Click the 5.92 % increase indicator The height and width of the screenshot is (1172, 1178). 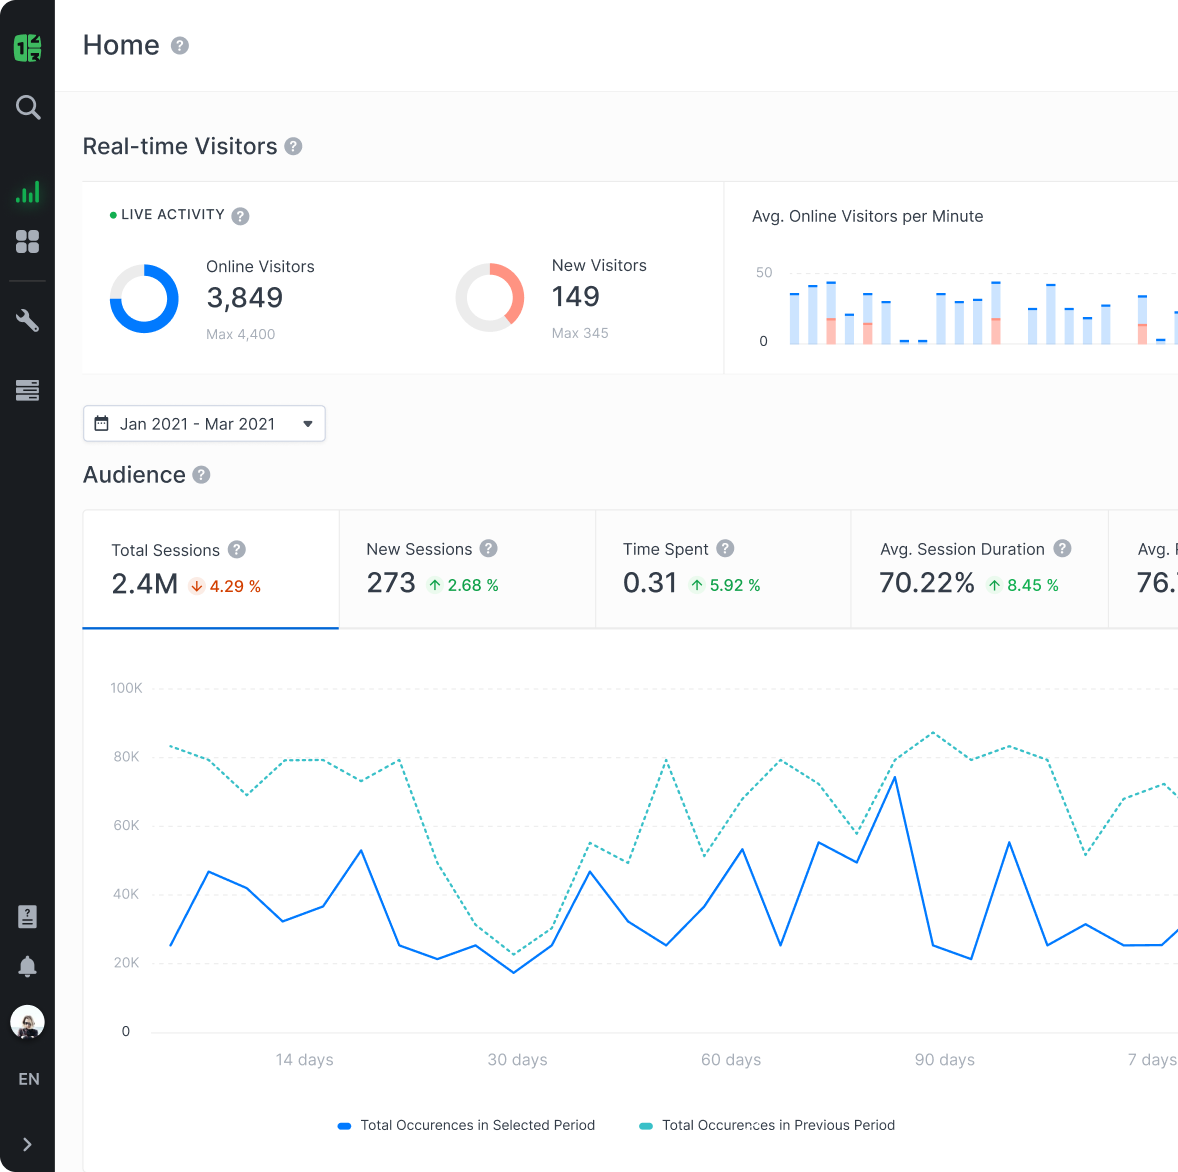(x=725, y=585)
